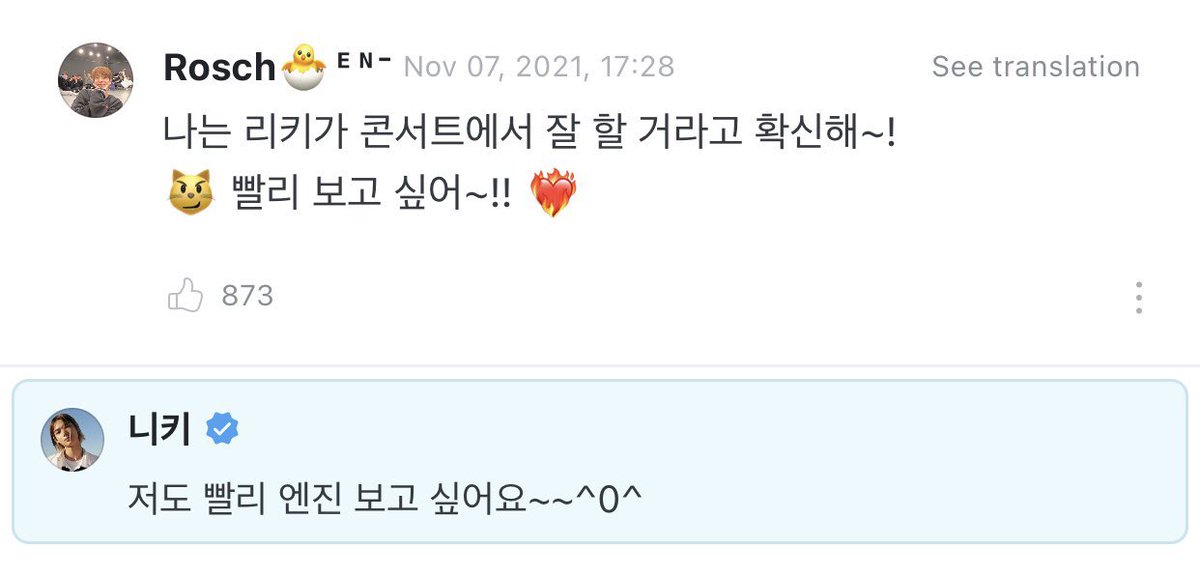The width and height of the screenshot is (1200, 577).
Task: Click See translation link
Action: point(1035,67)
